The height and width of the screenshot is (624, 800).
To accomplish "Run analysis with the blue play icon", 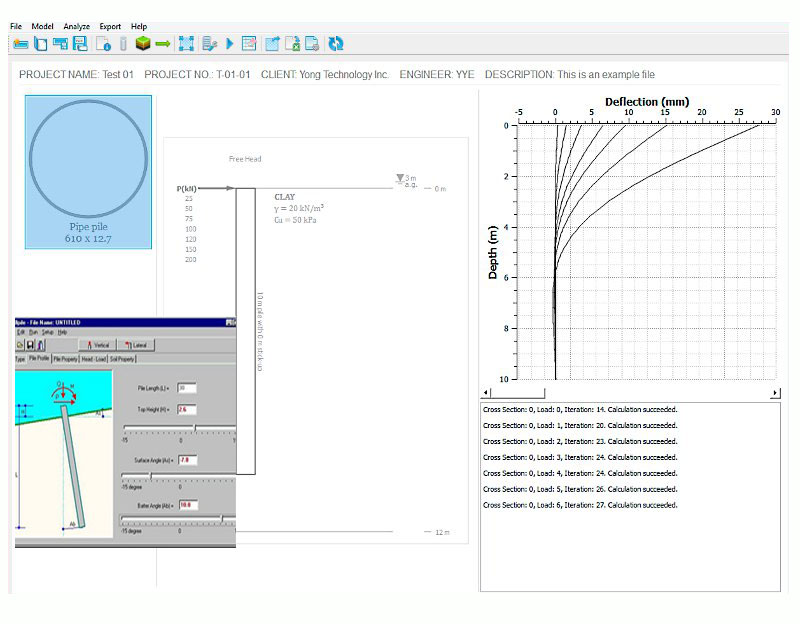I will click(x=230, y=43).
